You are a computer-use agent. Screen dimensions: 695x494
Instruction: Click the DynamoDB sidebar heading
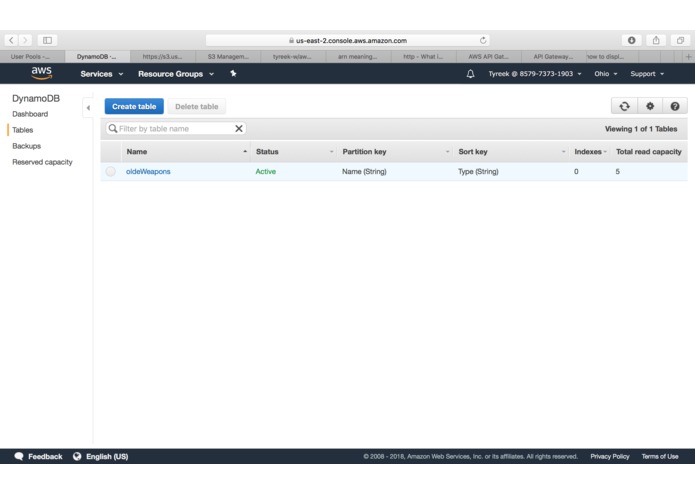pos(36,98)
